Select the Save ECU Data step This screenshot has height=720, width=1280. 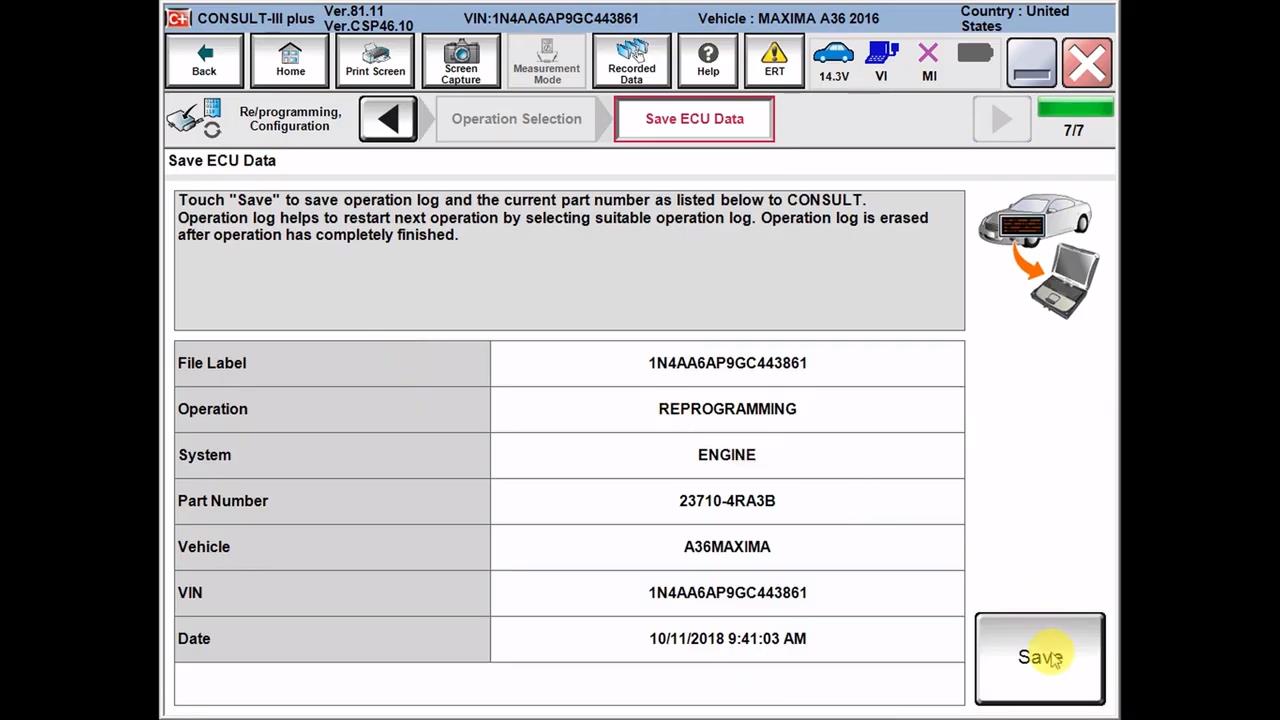point(694,119)
